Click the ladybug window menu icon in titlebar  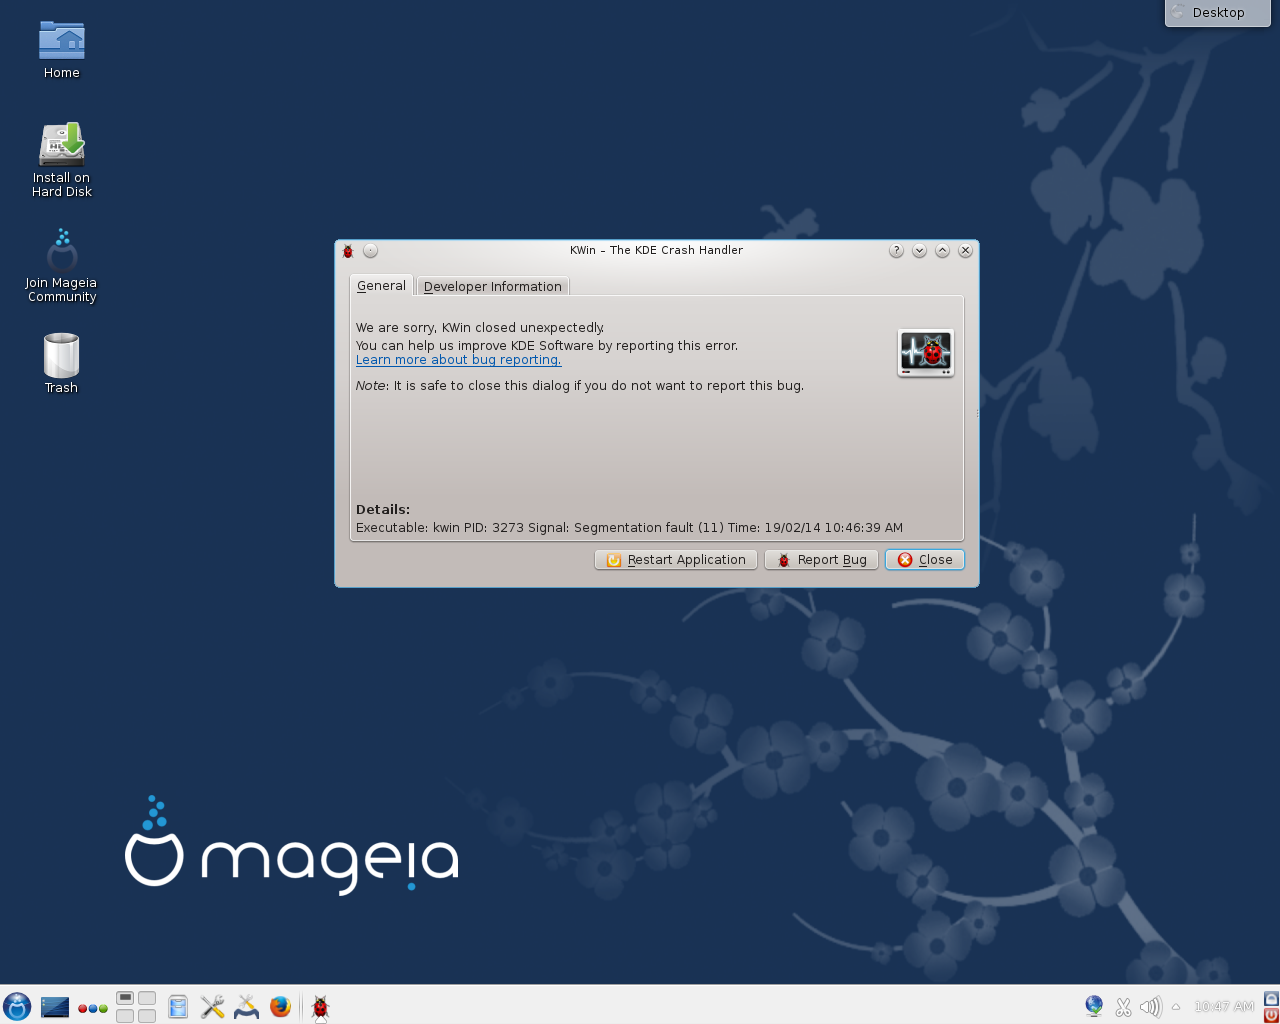348,251
